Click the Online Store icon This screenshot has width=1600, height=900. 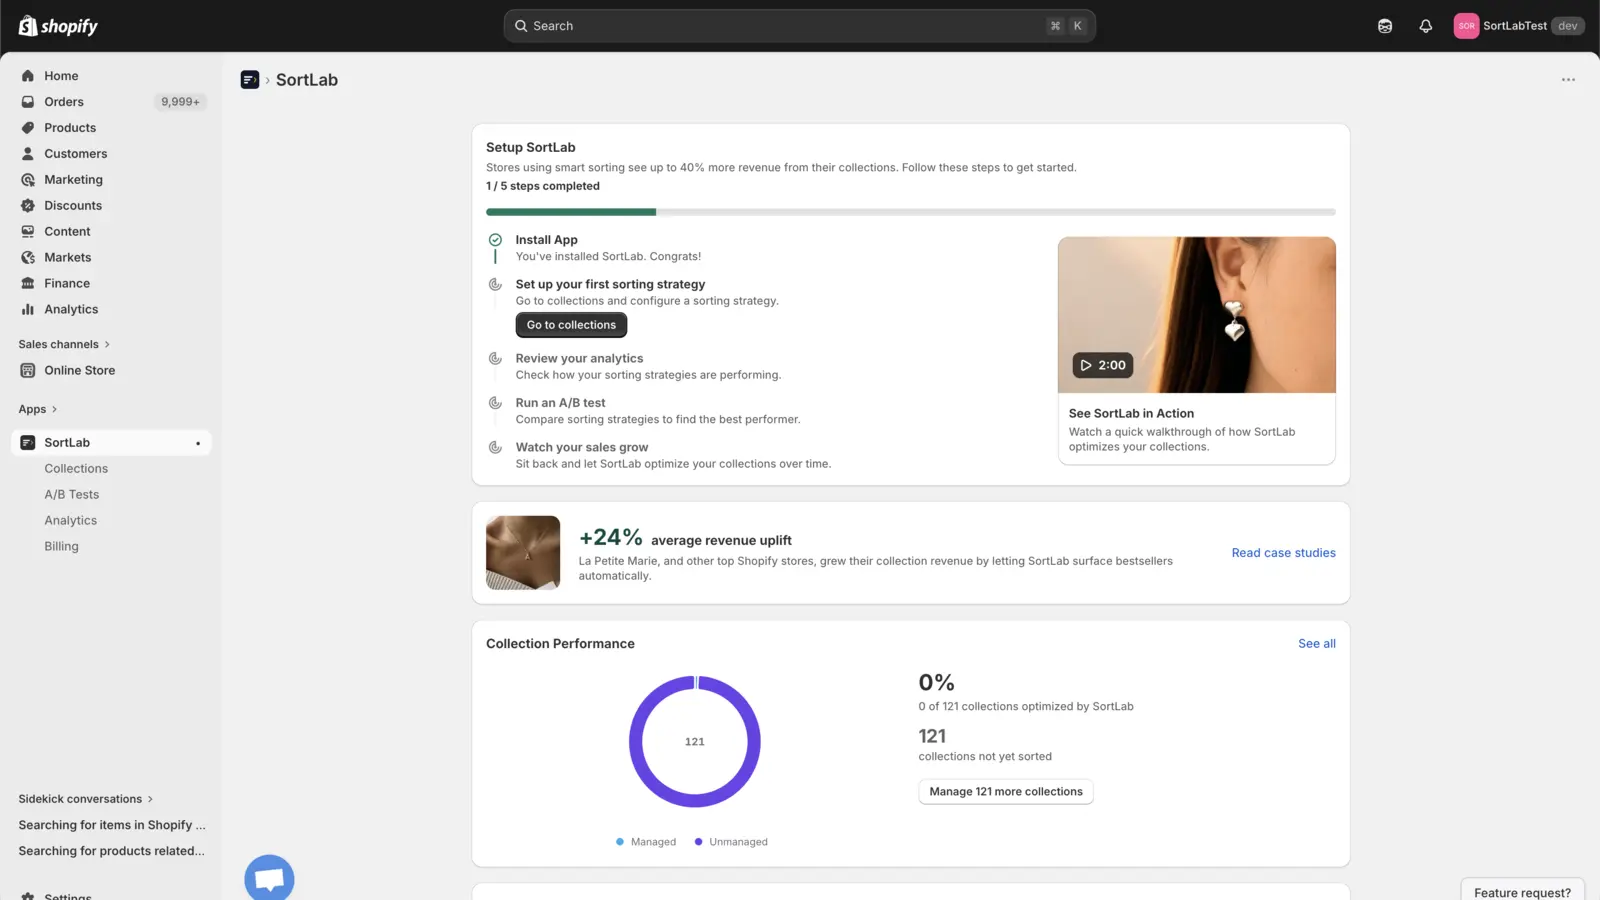(x=28, y=370)
